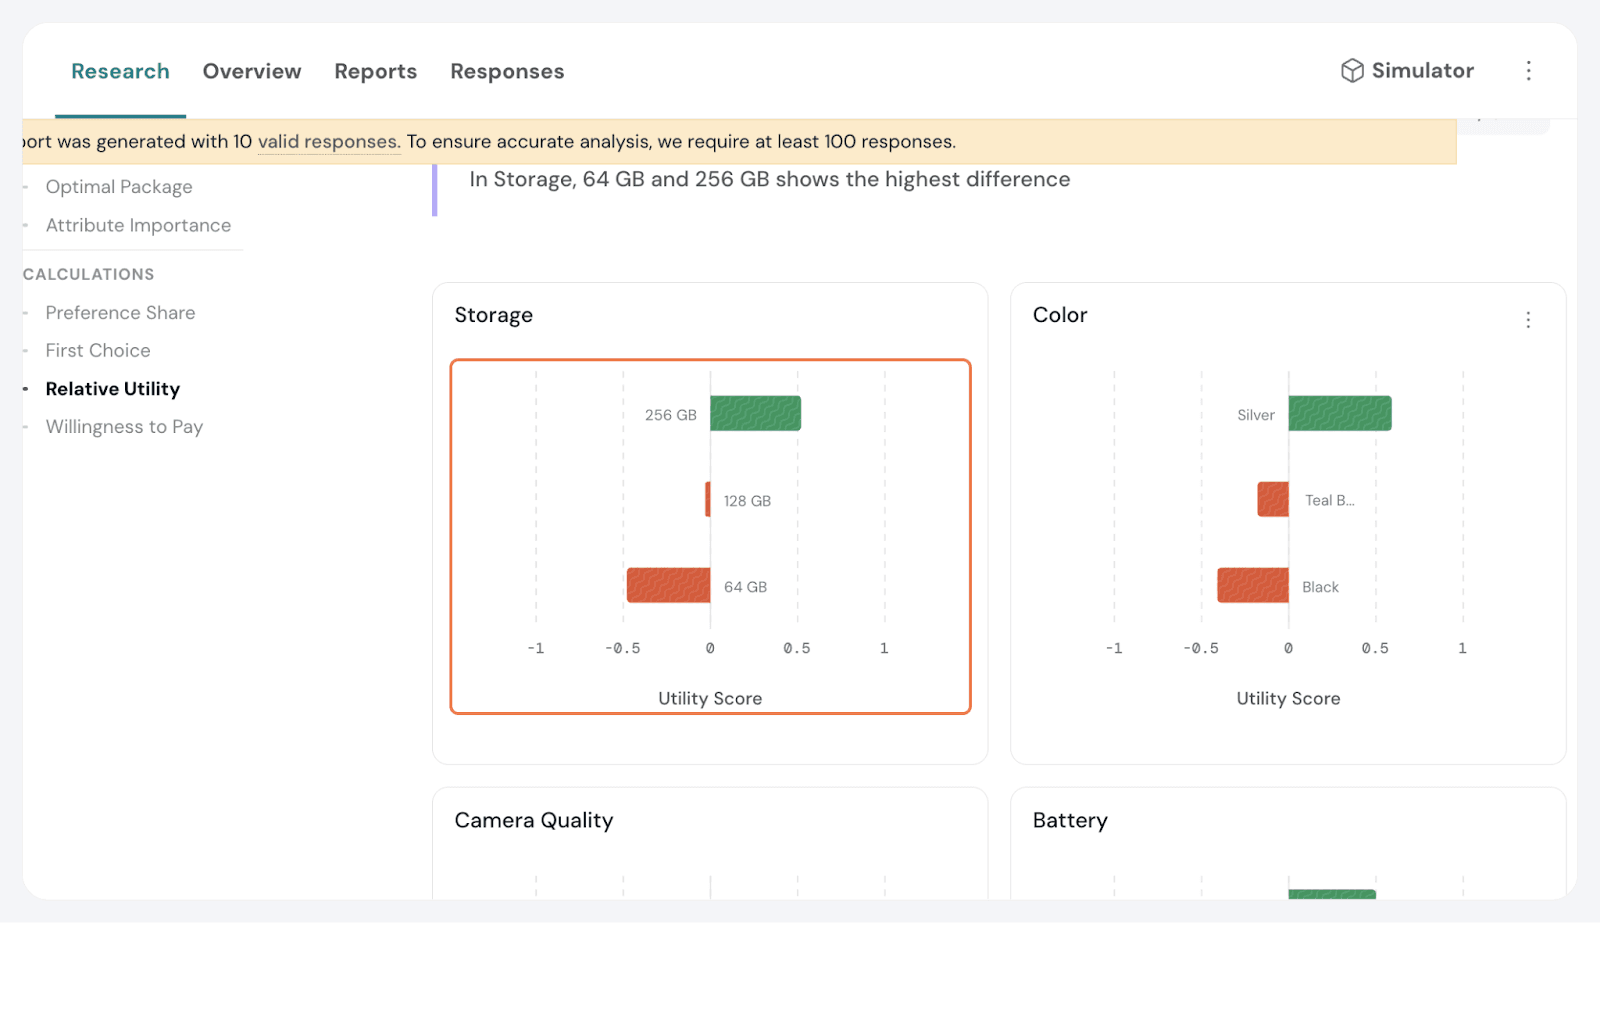Open the Color card options menu
Screen dimensions: 1600x1009
click(1527, 320)
